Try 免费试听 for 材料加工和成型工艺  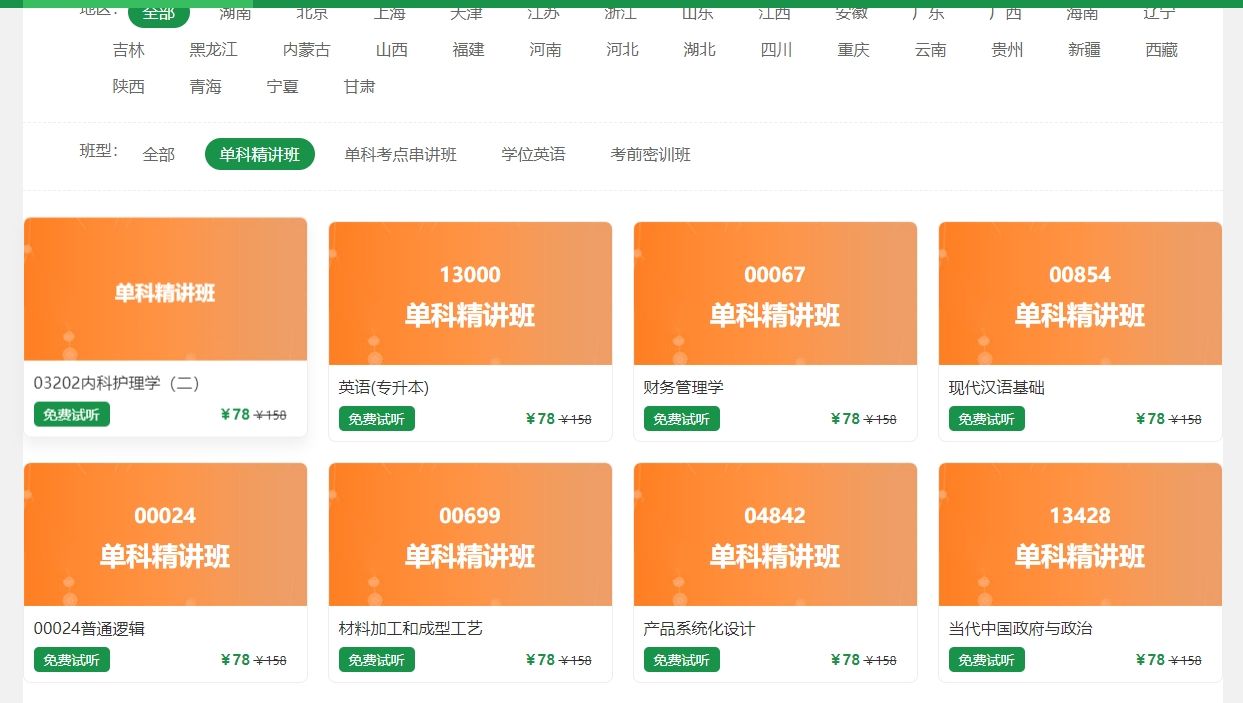[x=377, y=660]
